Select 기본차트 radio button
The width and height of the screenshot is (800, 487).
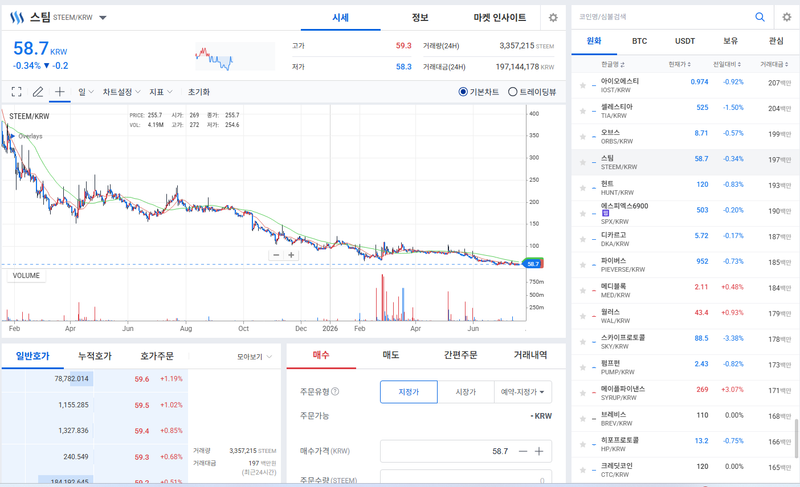[463, 92]
